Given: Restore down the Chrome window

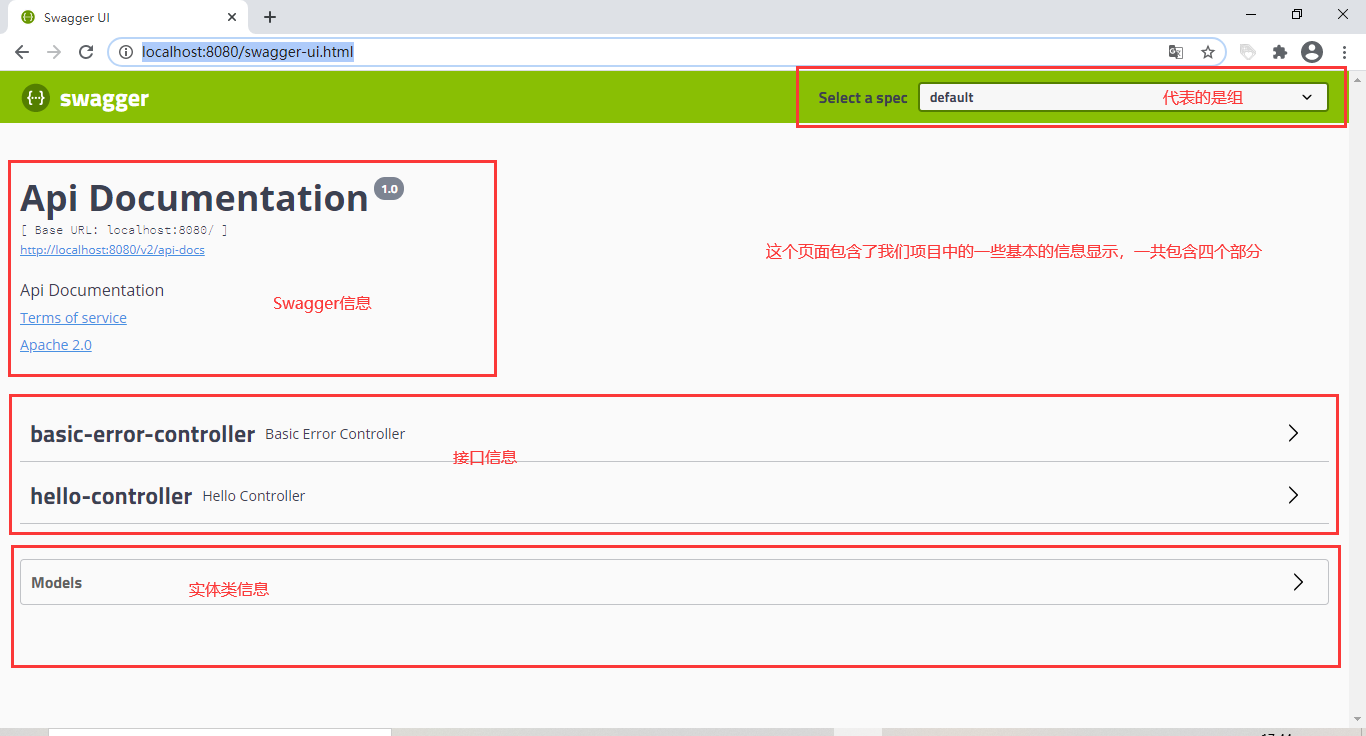Looking at the screenshot, I should coord(1297,14).
